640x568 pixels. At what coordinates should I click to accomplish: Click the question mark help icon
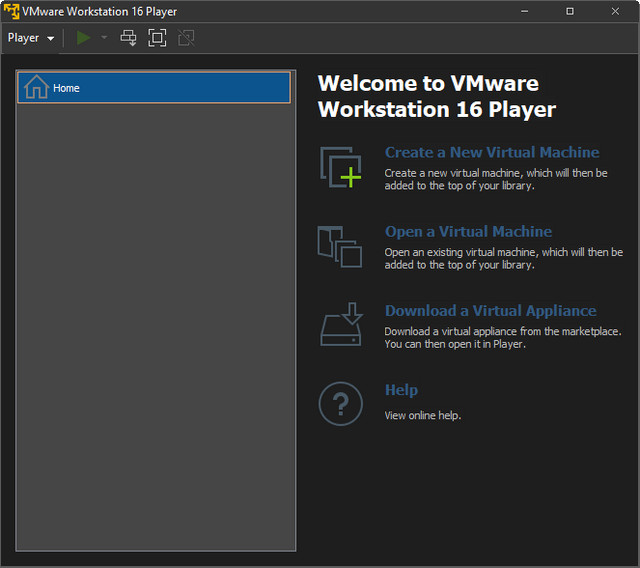[x=340, y=404]
